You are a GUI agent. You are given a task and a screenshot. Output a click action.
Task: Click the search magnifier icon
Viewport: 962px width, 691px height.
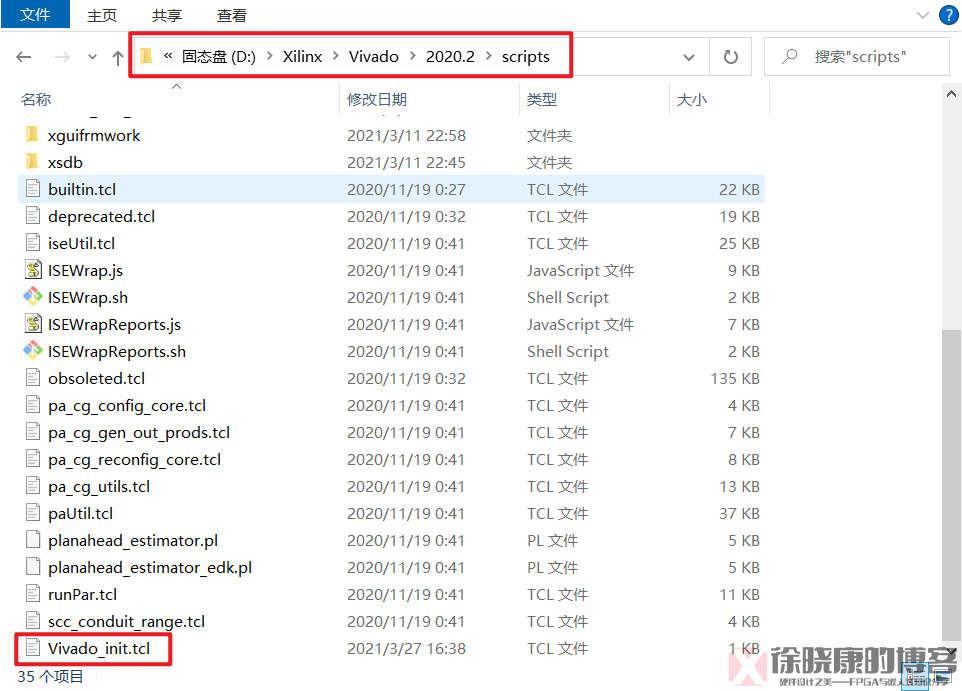coord(790,56)
